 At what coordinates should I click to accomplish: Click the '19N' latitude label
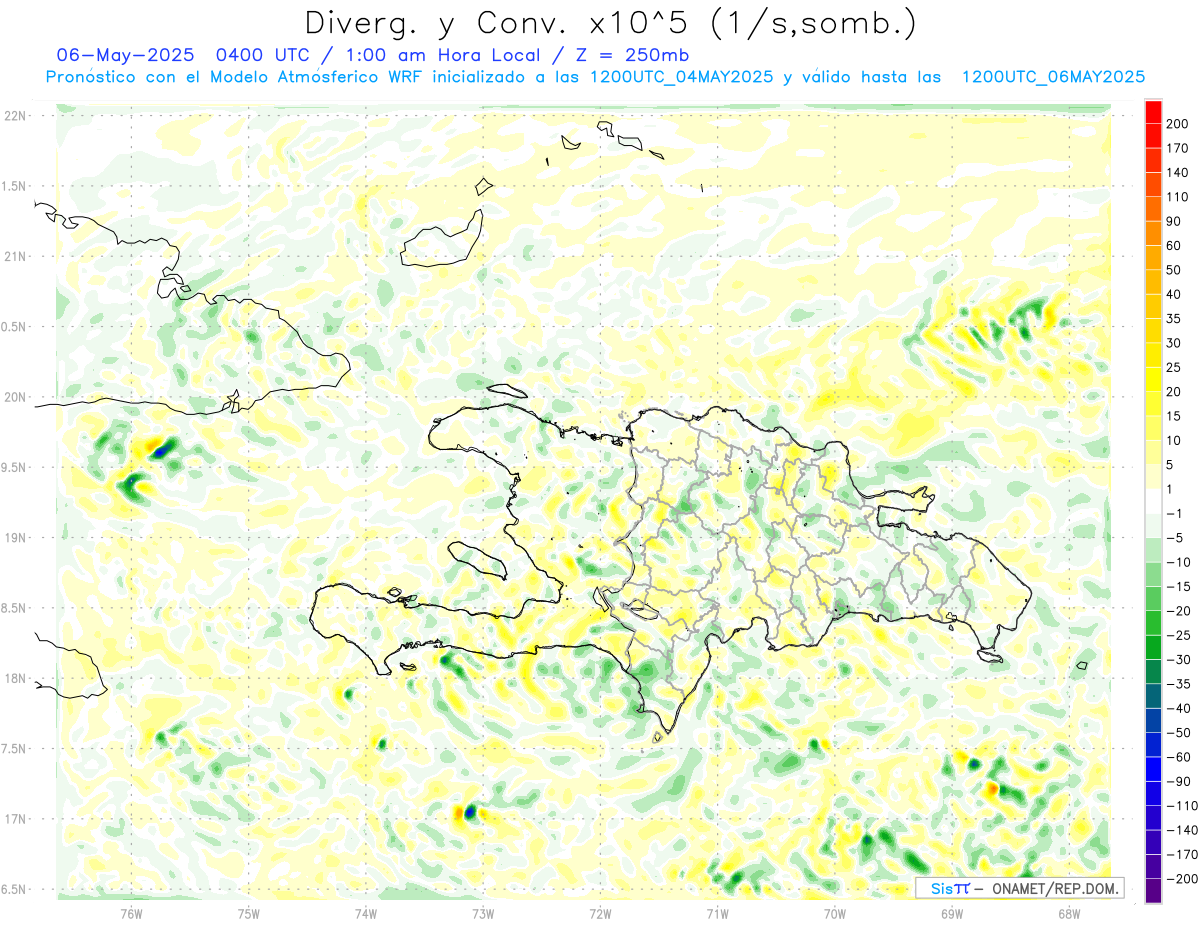point(14,538)
